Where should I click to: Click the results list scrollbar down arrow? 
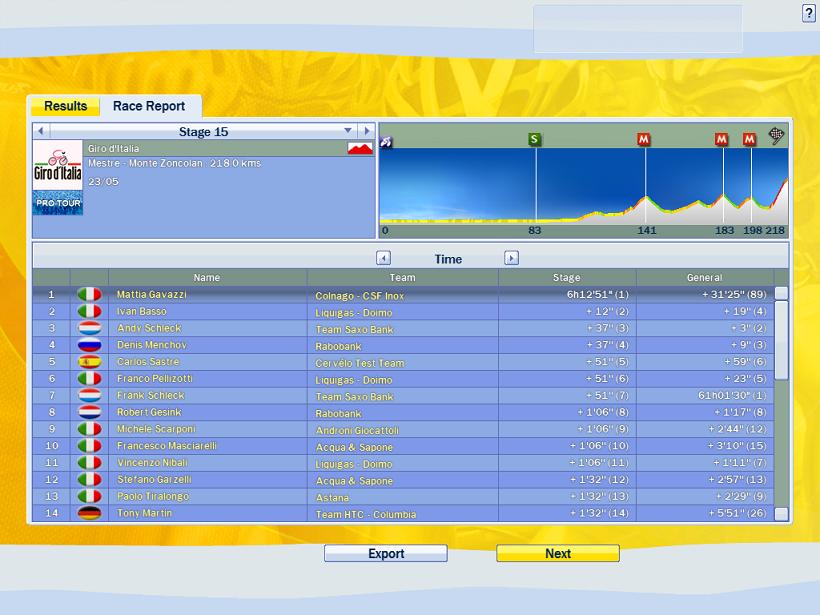click(x=781, y=514)
